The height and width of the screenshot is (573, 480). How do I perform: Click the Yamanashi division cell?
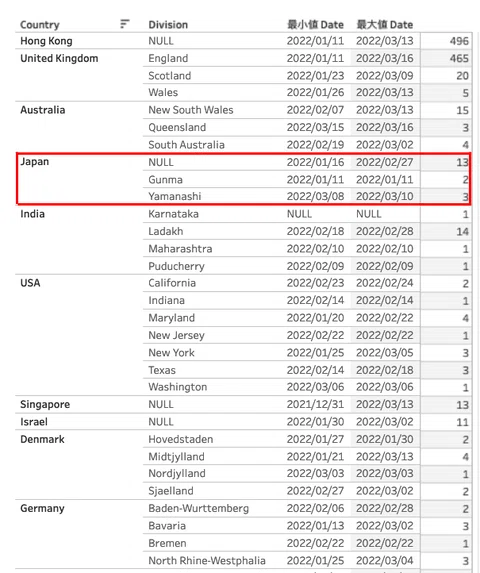coord(175,197)
